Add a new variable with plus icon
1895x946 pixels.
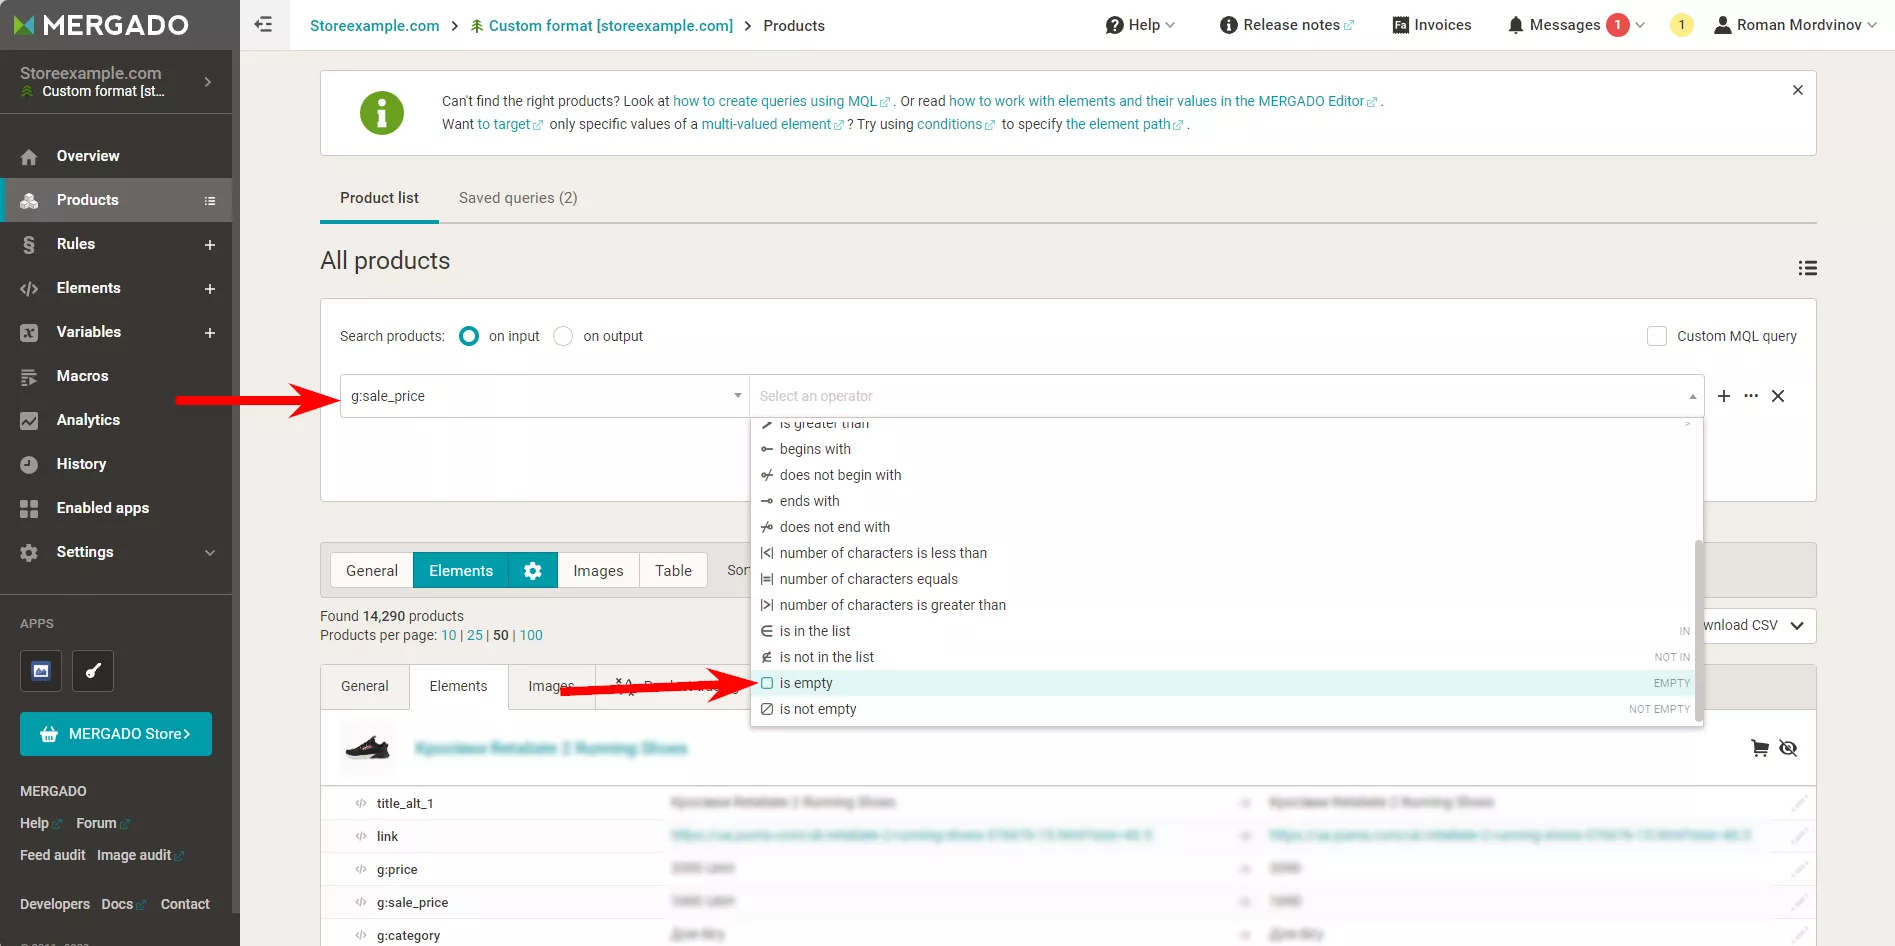coord(210,333)
